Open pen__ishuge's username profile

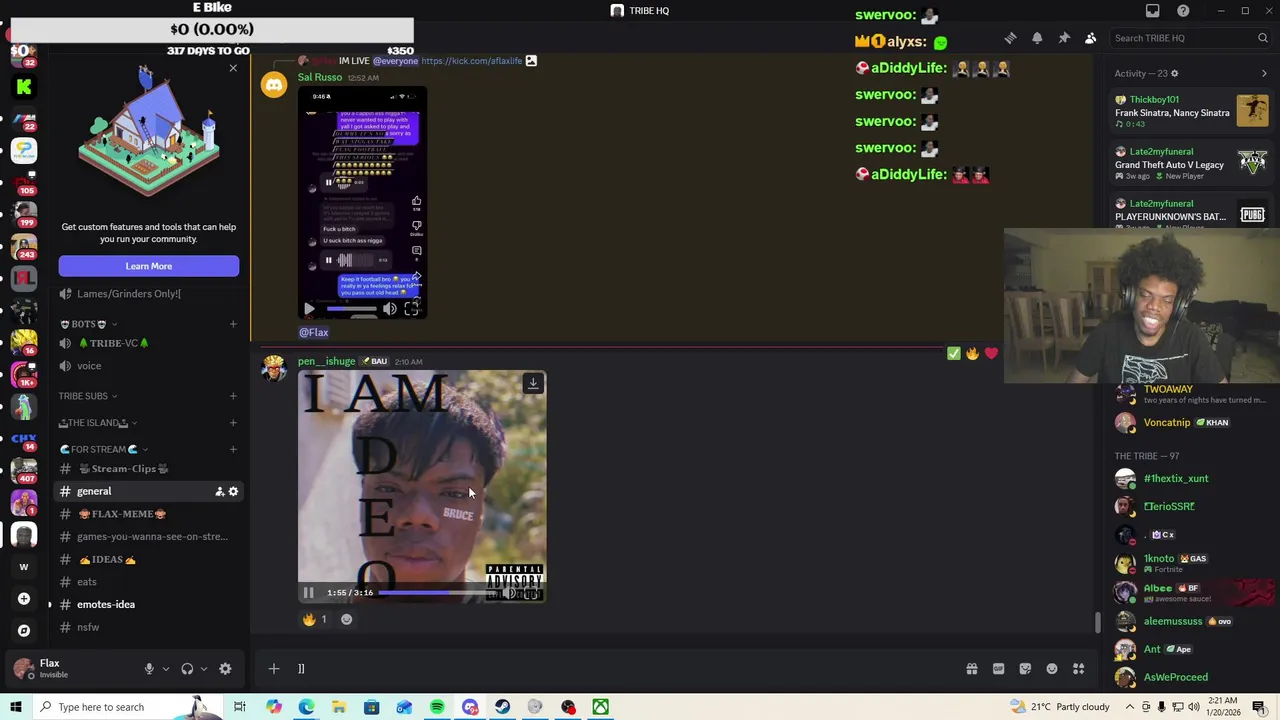(x=326, y=361)
